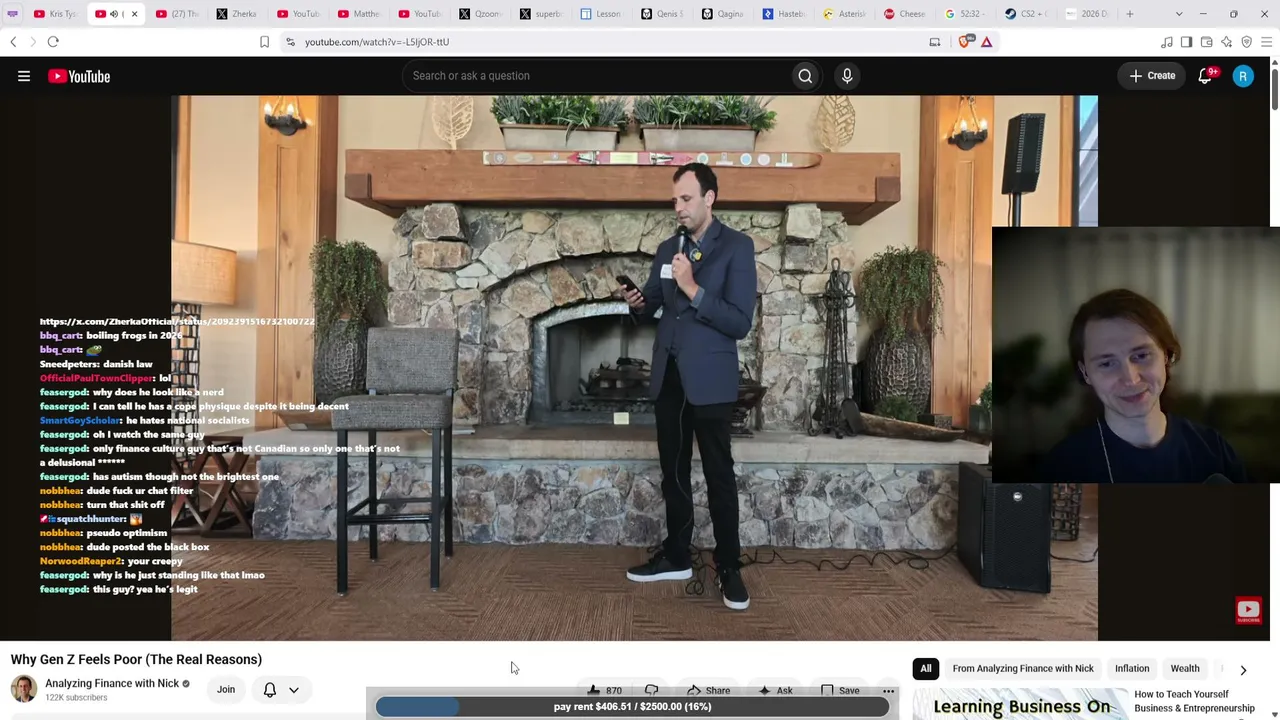Like the video (870 likes)
The height and width of the screenshot is (720, 1280).
point(604,690)
